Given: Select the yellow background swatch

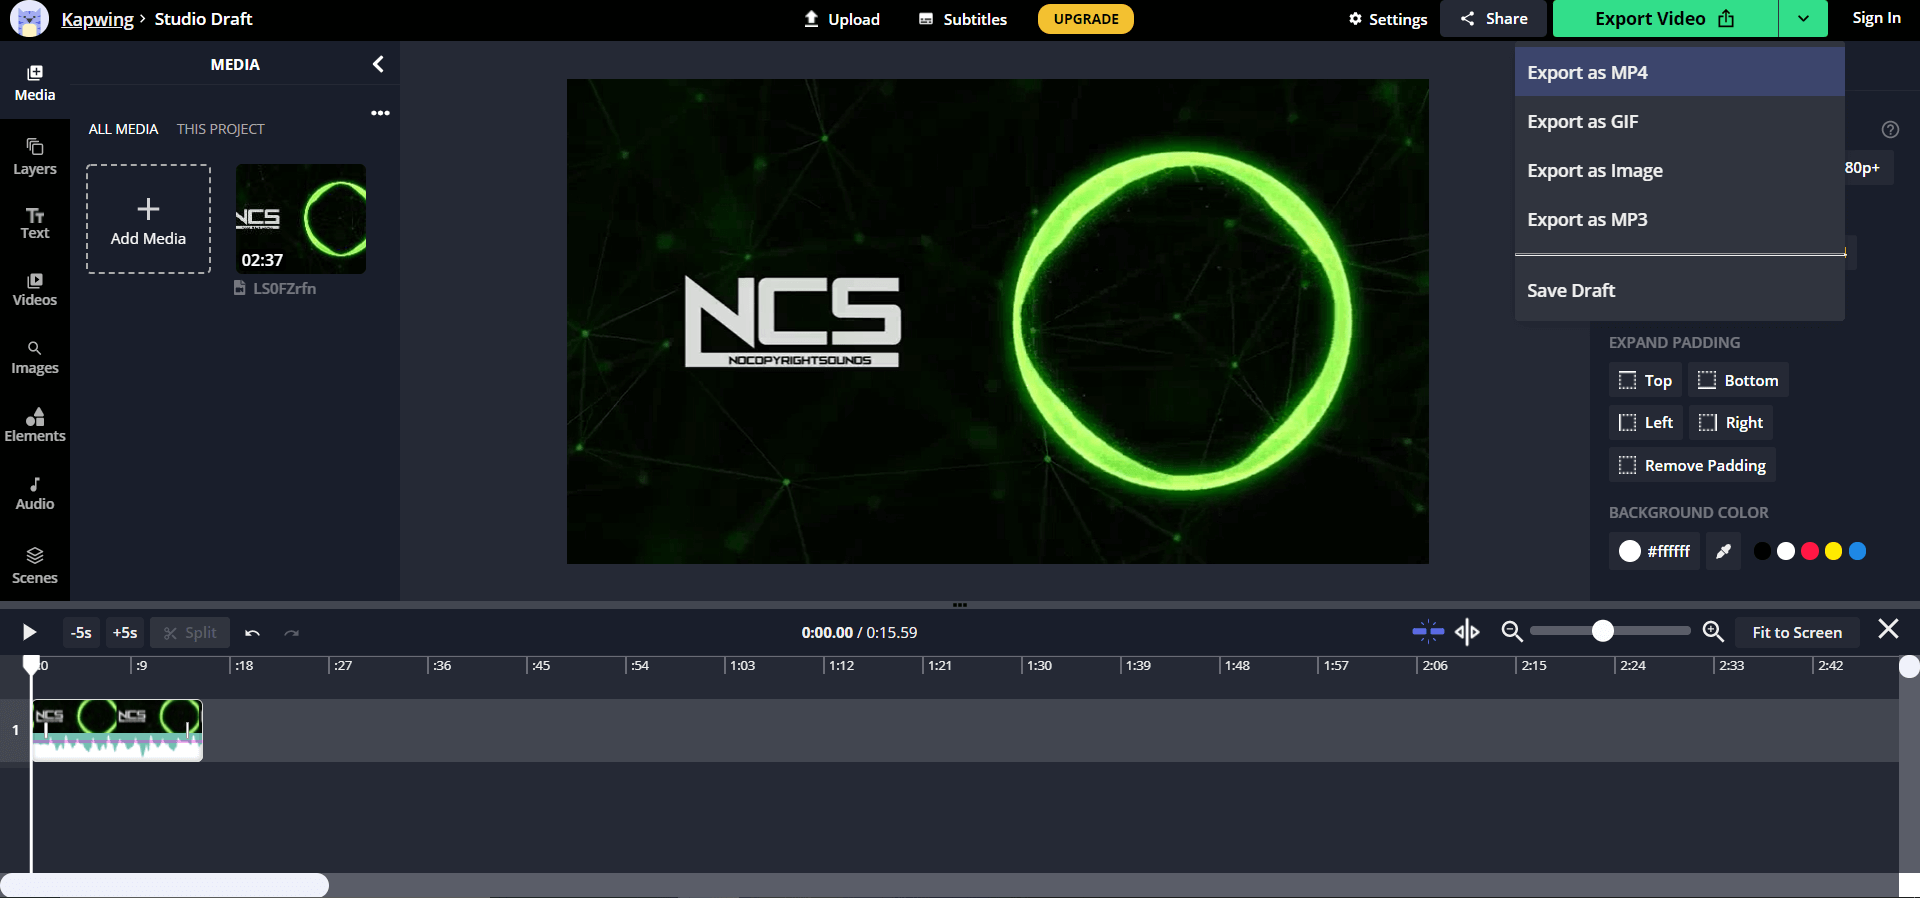Looking at the screenshot, I should [1833, 551].
